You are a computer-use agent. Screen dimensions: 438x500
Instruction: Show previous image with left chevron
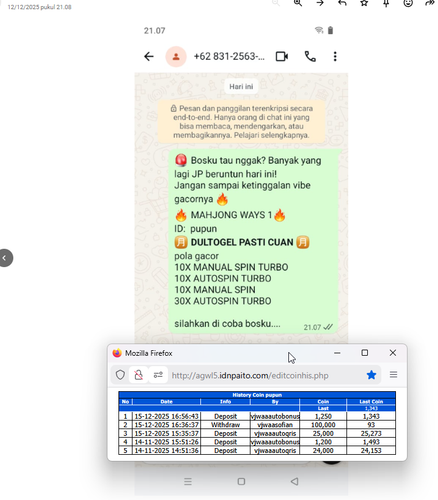click(5, 258)
